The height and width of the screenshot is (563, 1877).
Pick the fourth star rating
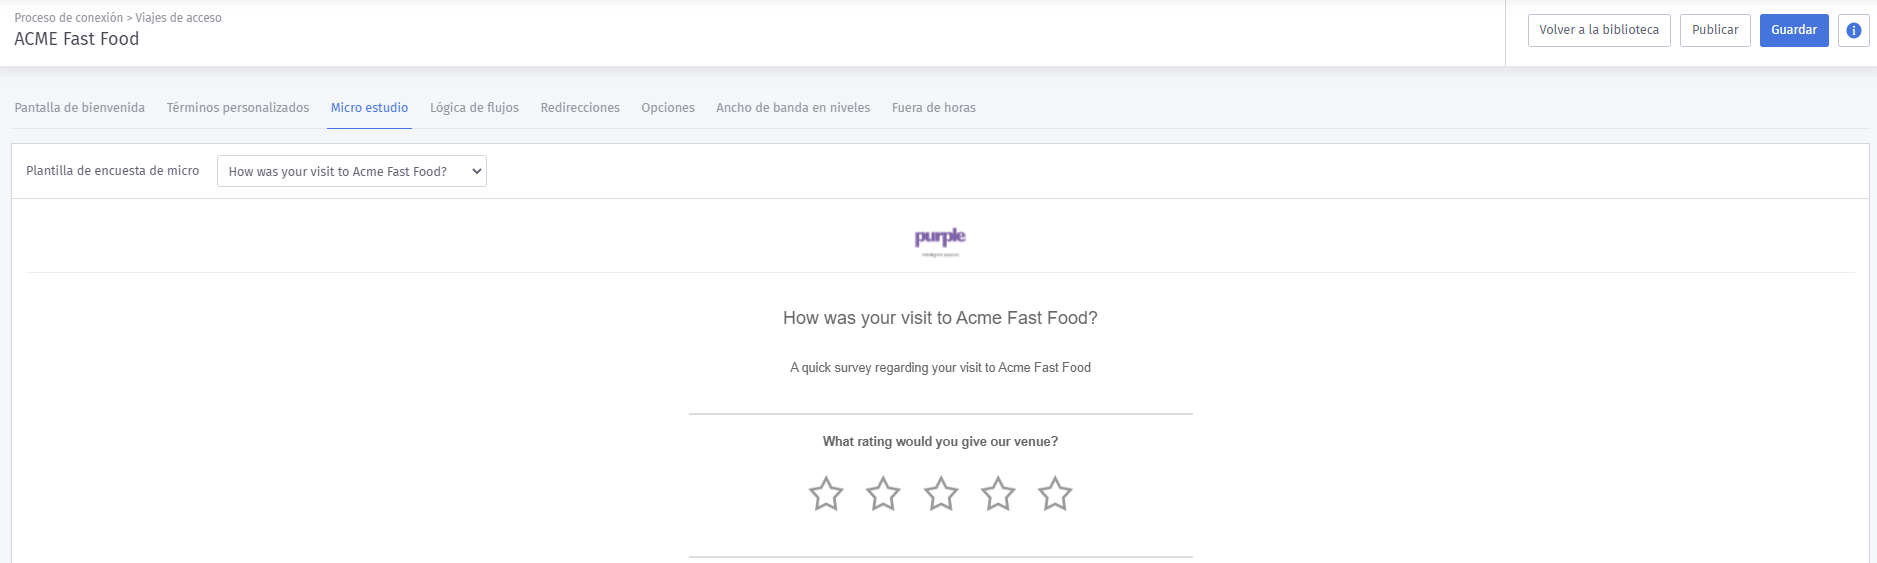click(998, 494)
